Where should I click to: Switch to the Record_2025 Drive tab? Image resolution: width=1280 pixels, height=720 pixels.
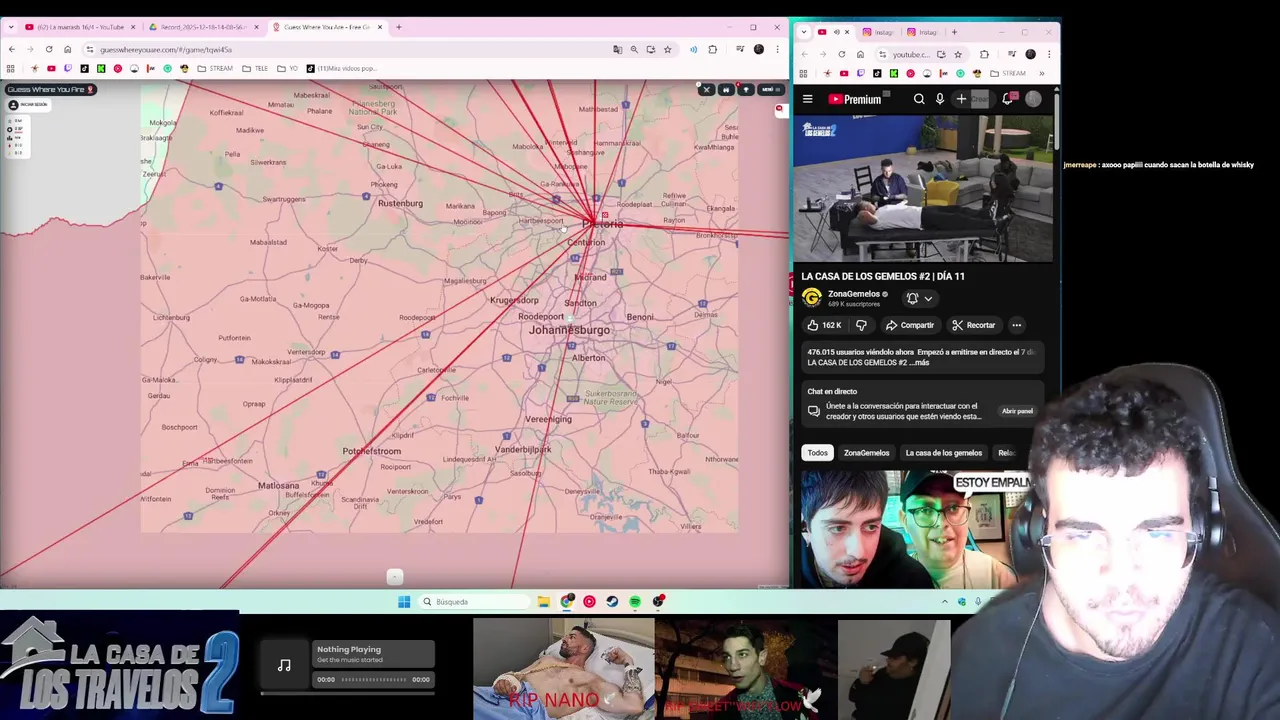click(201, 27)
